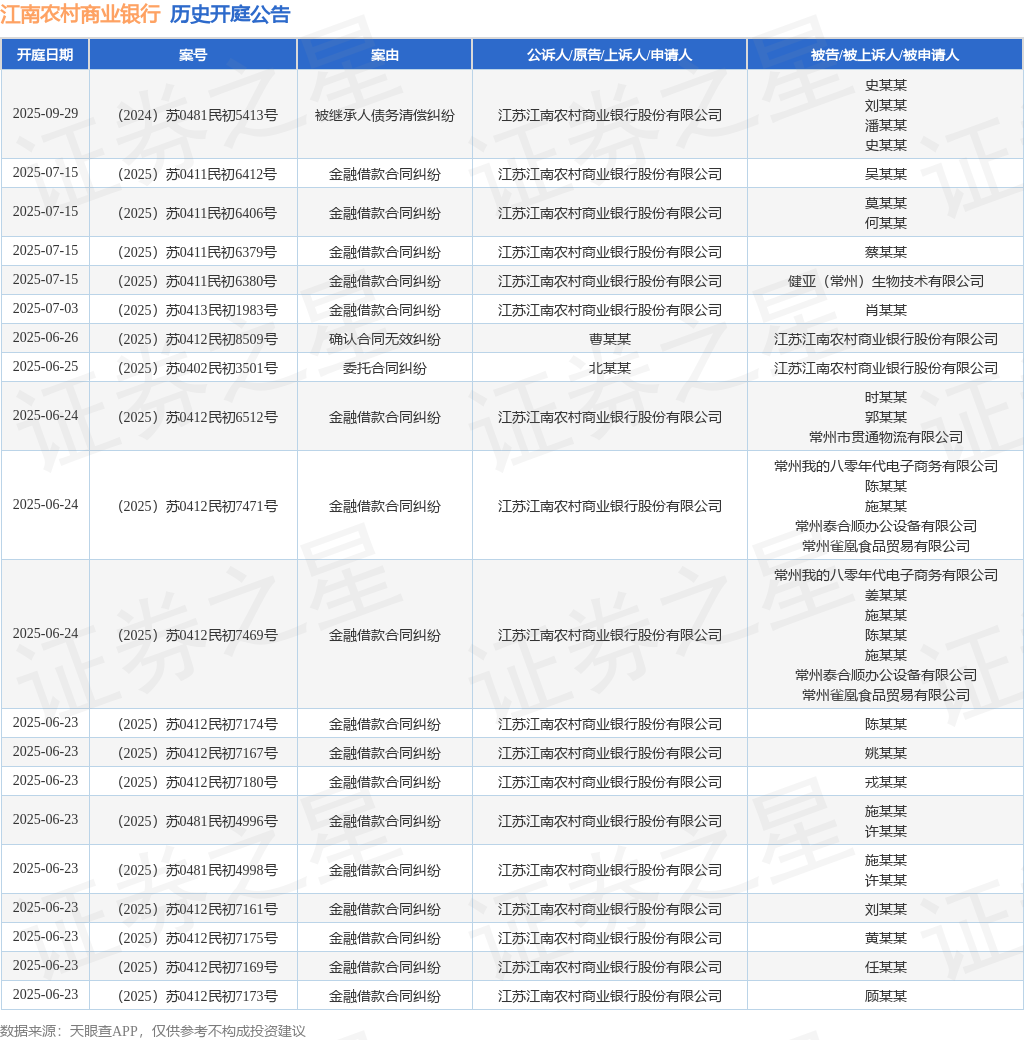Select case number (2025)苏0402民初3501号
The width and height of the screenshot is (1024, 1040).
pos(198,369)
